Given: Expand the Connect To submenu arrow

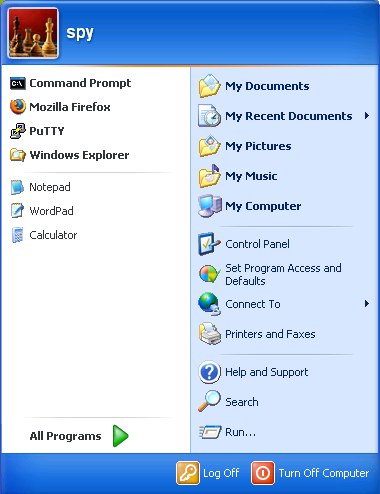Looking at the screenshot, I should (367, 304).
